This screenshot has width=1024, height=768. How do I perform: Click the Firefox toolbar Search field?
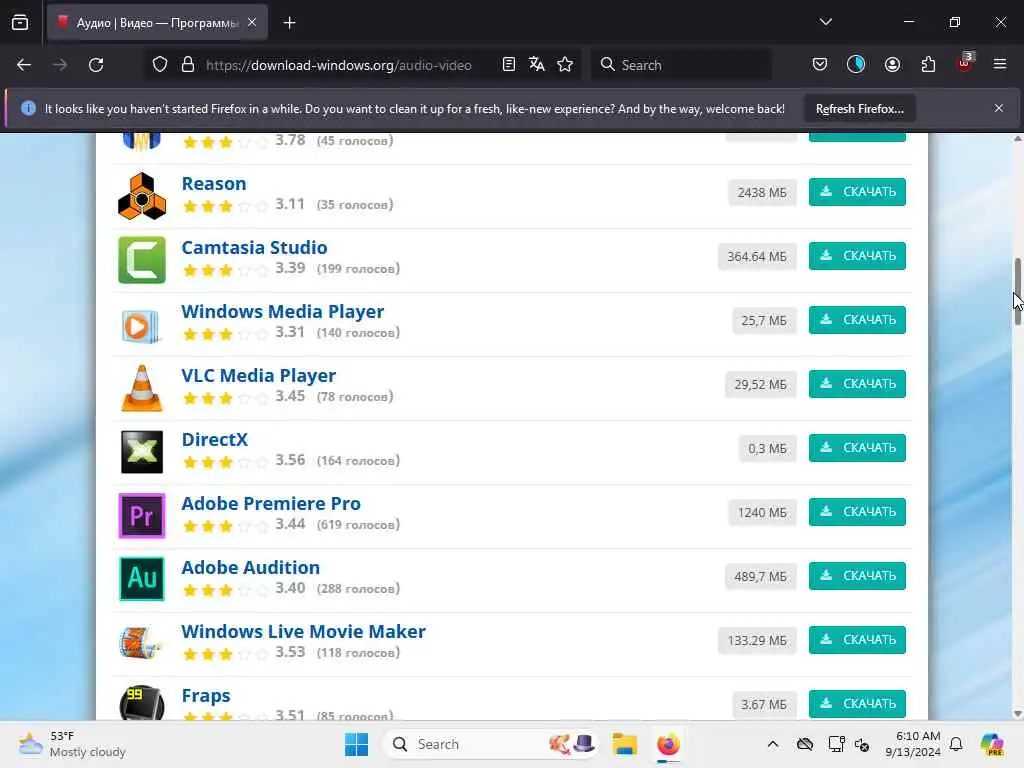(682, 65)
